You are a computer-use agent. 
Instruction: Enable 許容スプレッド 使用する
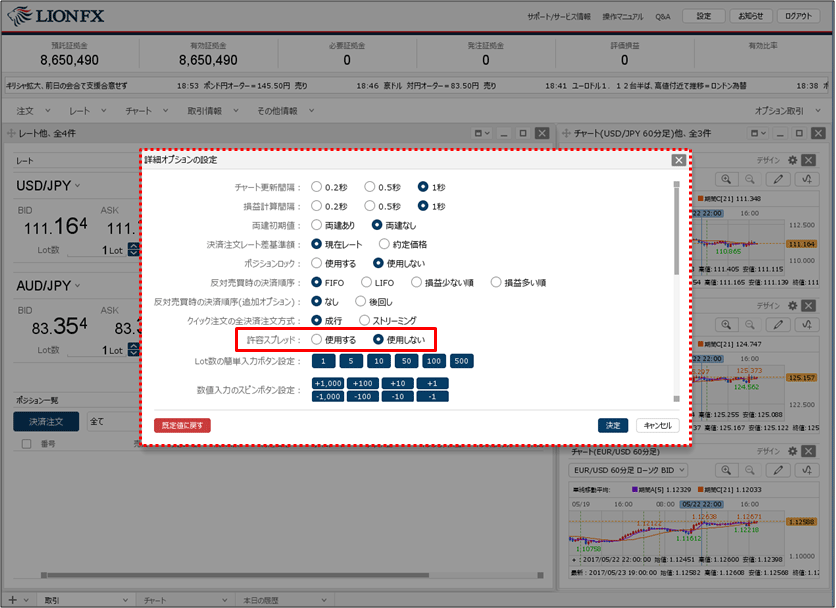tap(316, 339)
